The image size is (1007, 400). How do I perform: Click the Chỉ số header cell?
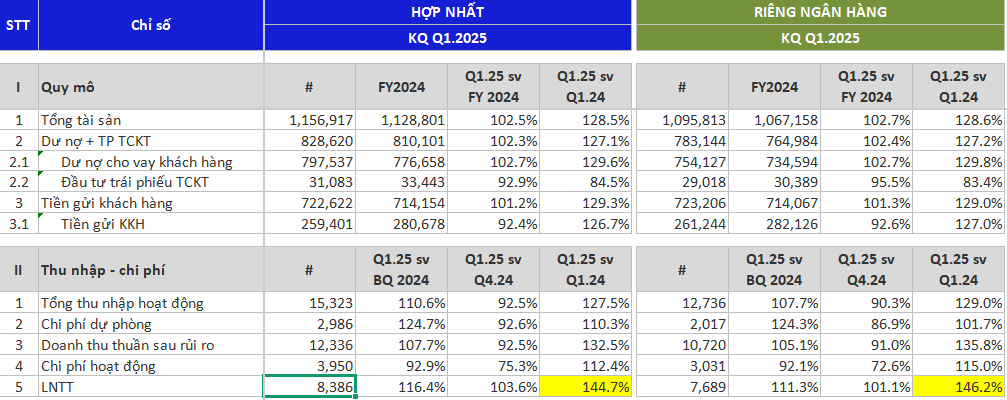point(150,25)
